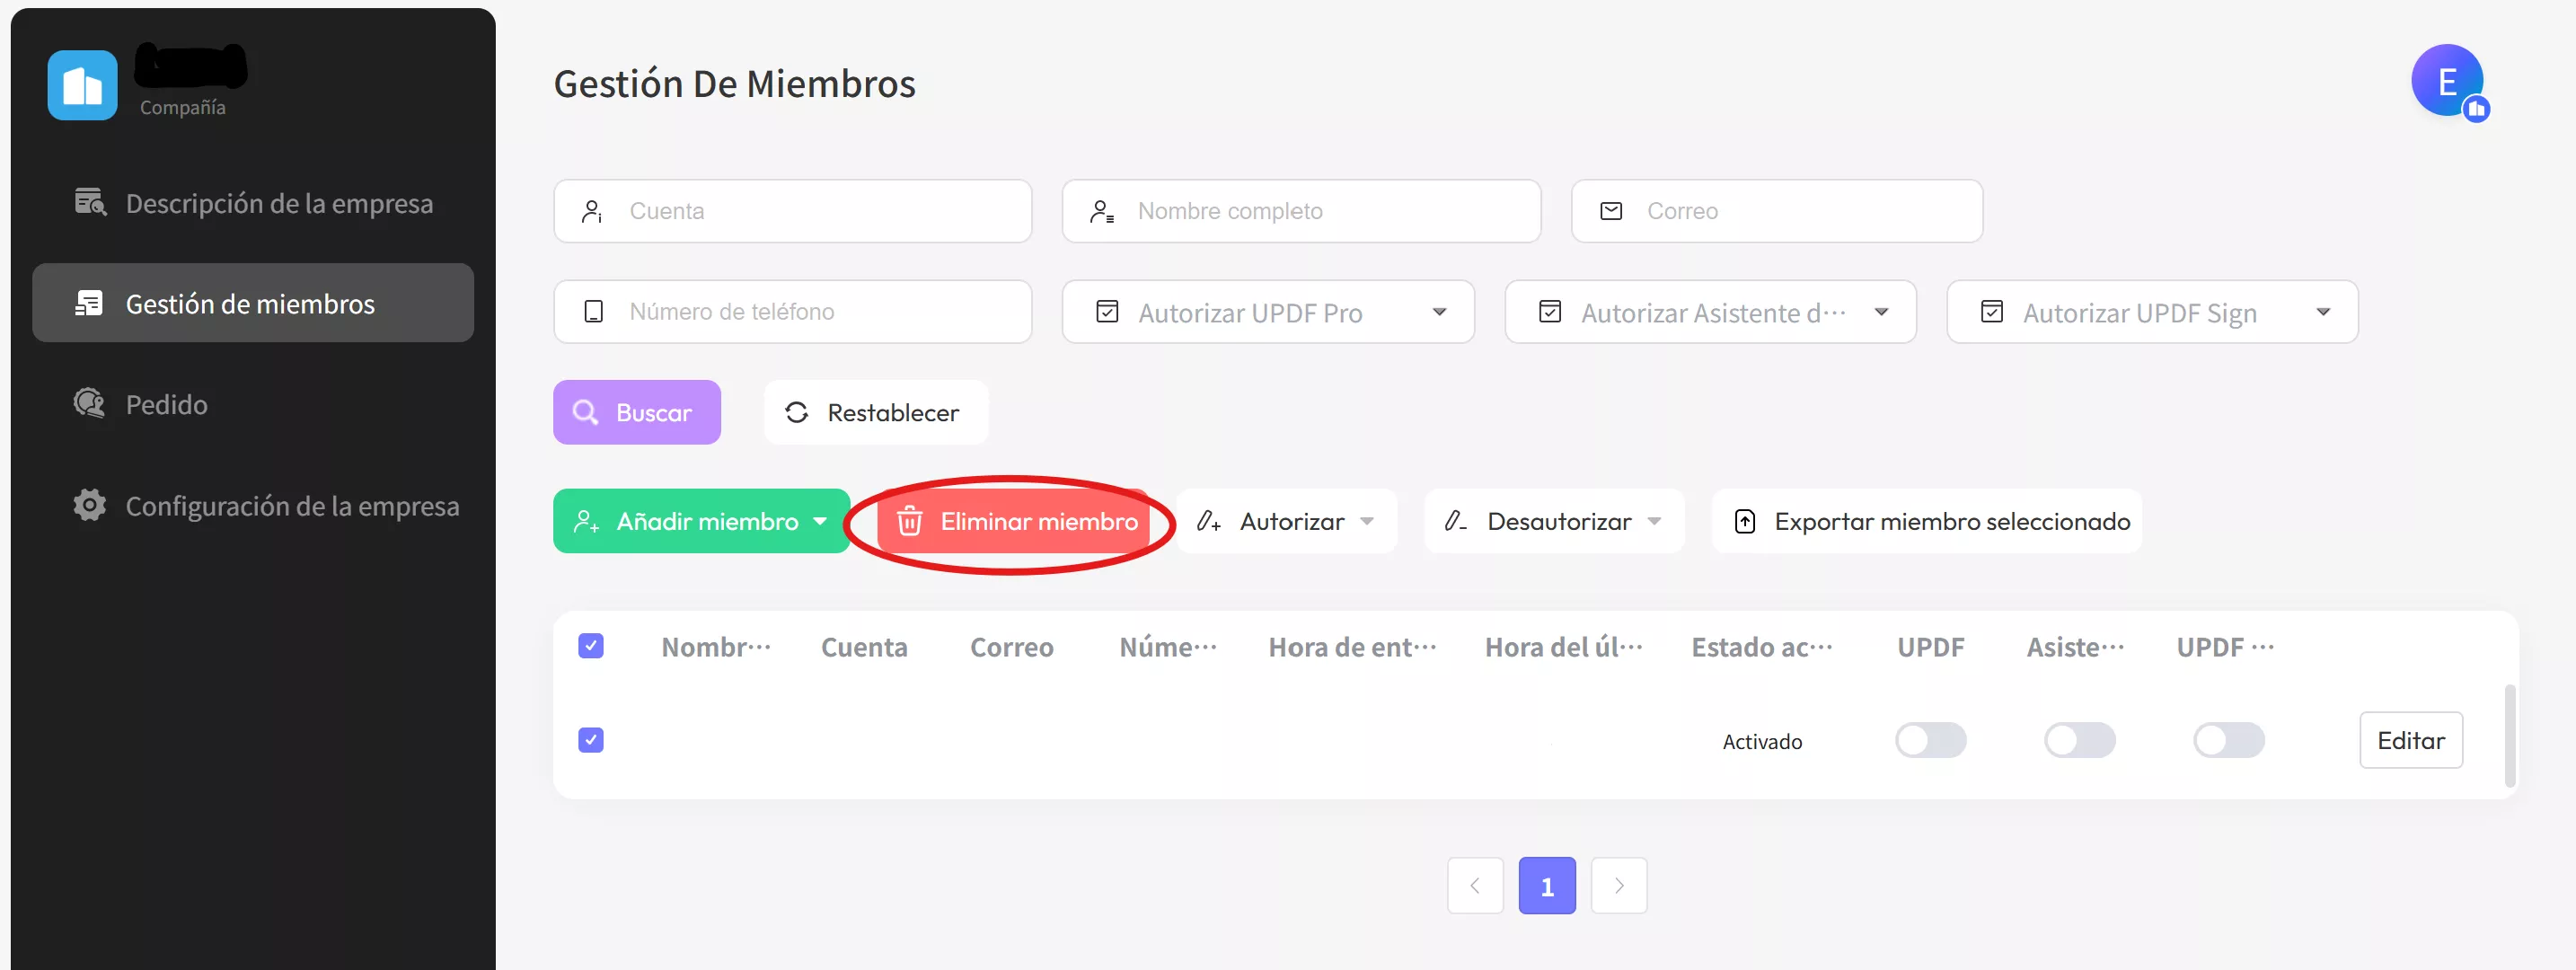
Task: Click the Restablecer button
Action: [876, 412]
